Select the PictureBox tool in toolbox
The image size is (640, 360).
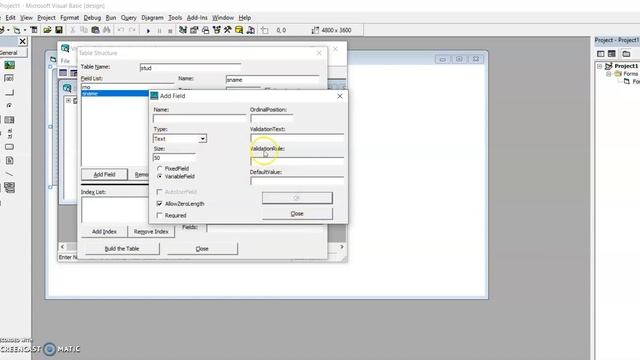[x=9, y=65]
